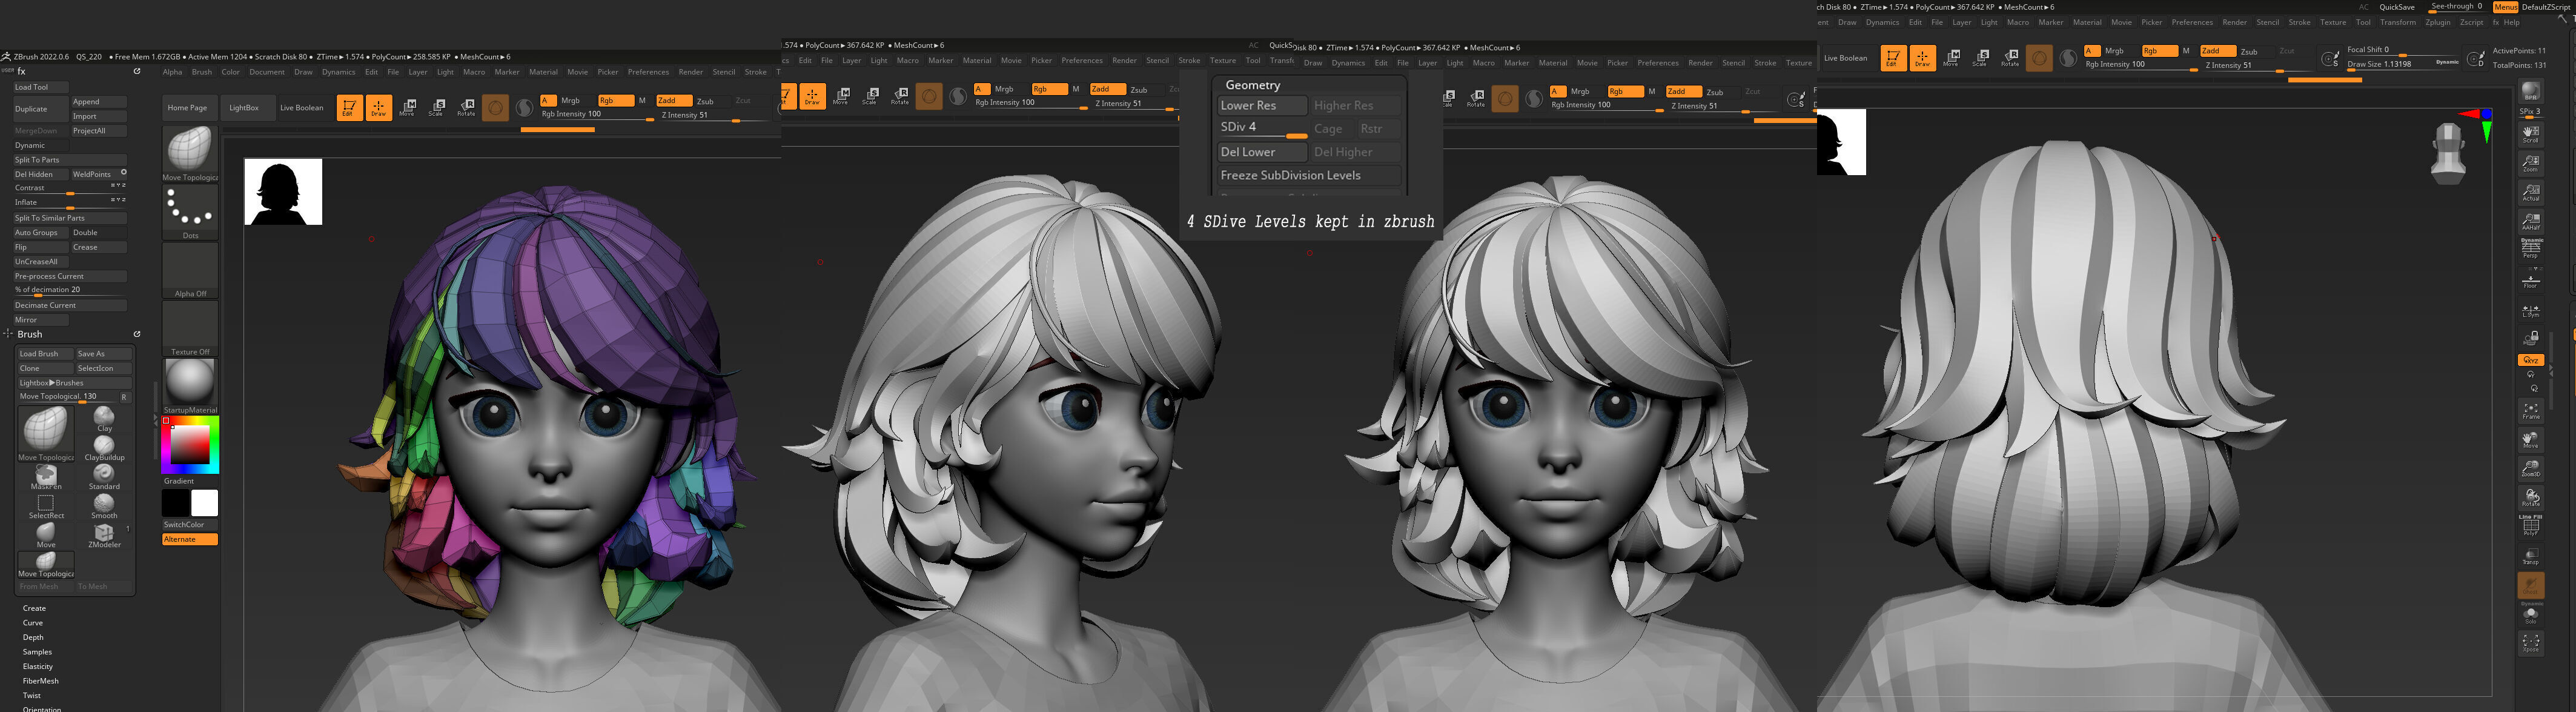Click the fx refresh arrow icon at panel top
The height and width of the screenshot is (712, 2576).
pyautogui.click(x=137, y=71)
